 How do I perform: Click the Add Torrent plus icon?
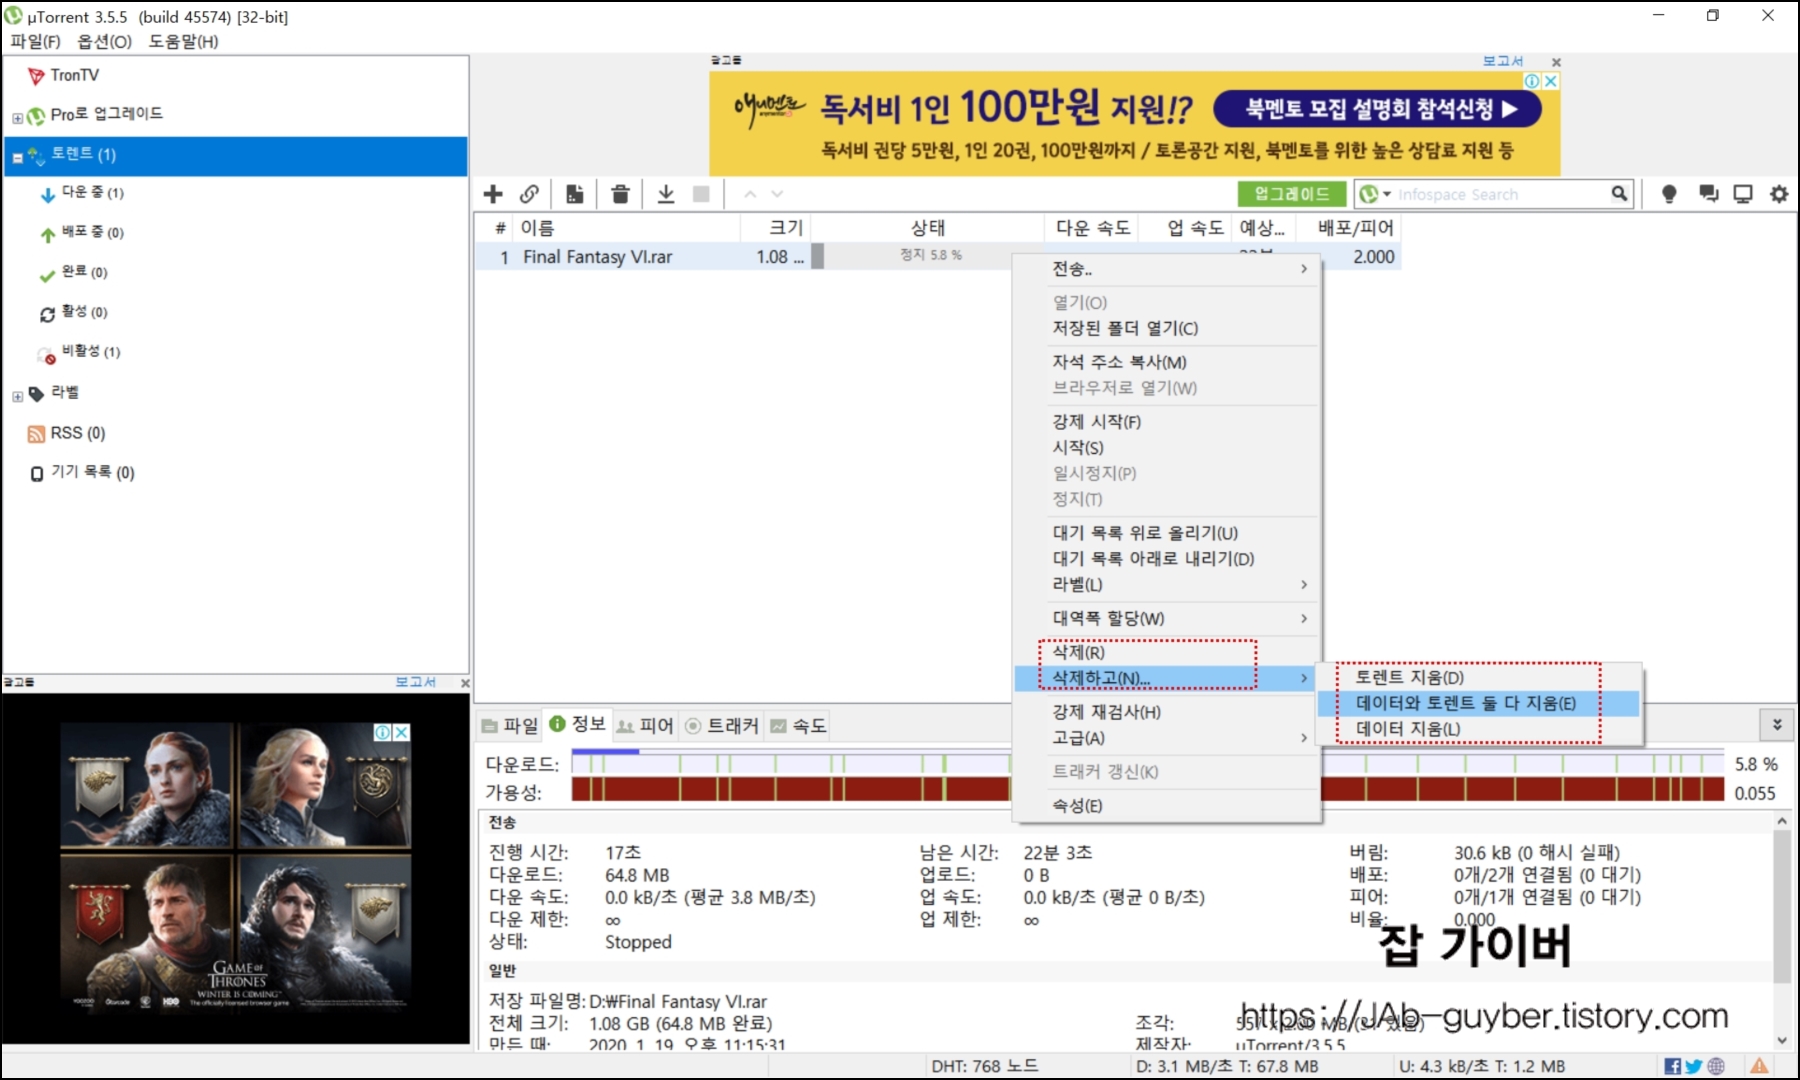point(493,194)
